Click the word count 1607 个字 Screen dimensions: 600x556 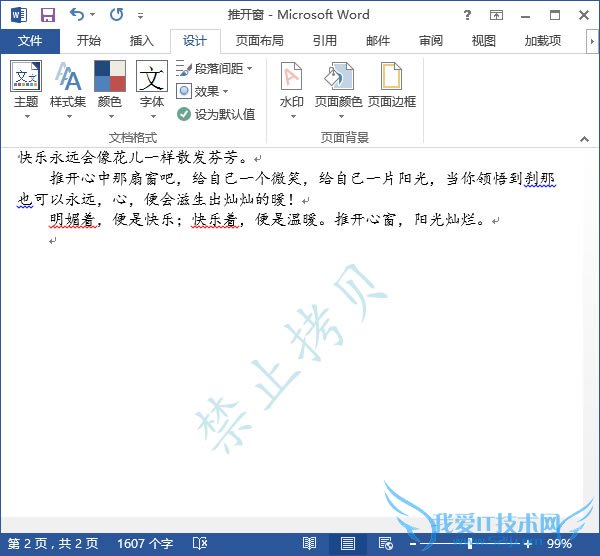(145, 543)
